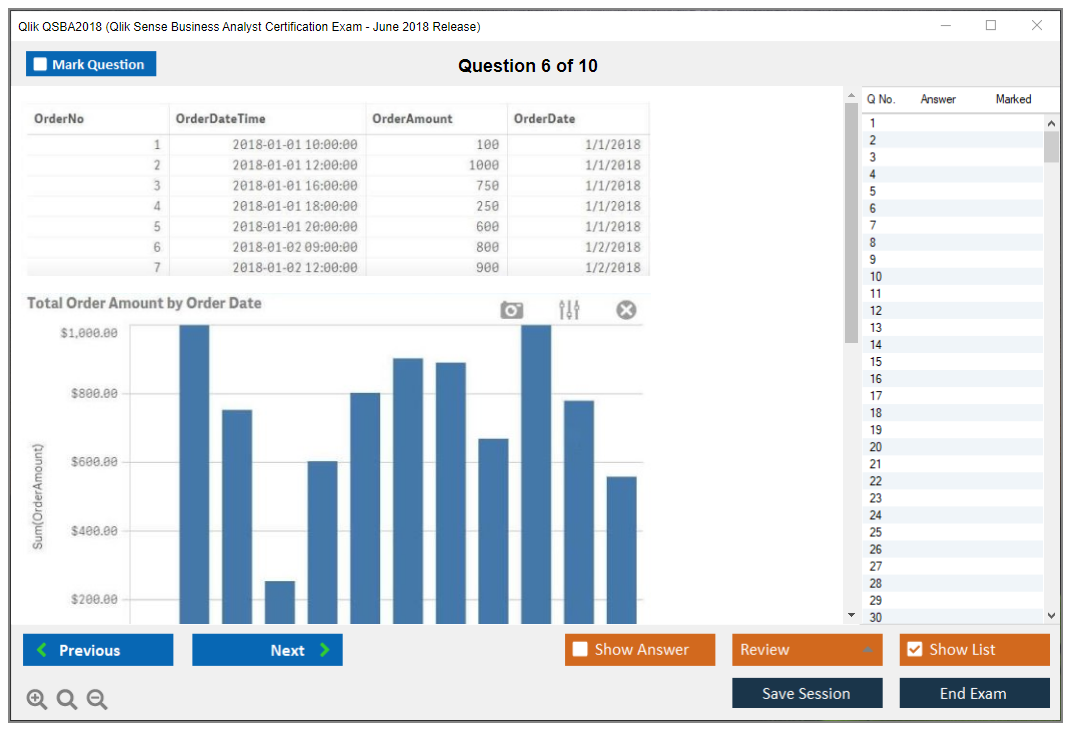Sort table by OrderDateTime column header

[221, 119]
